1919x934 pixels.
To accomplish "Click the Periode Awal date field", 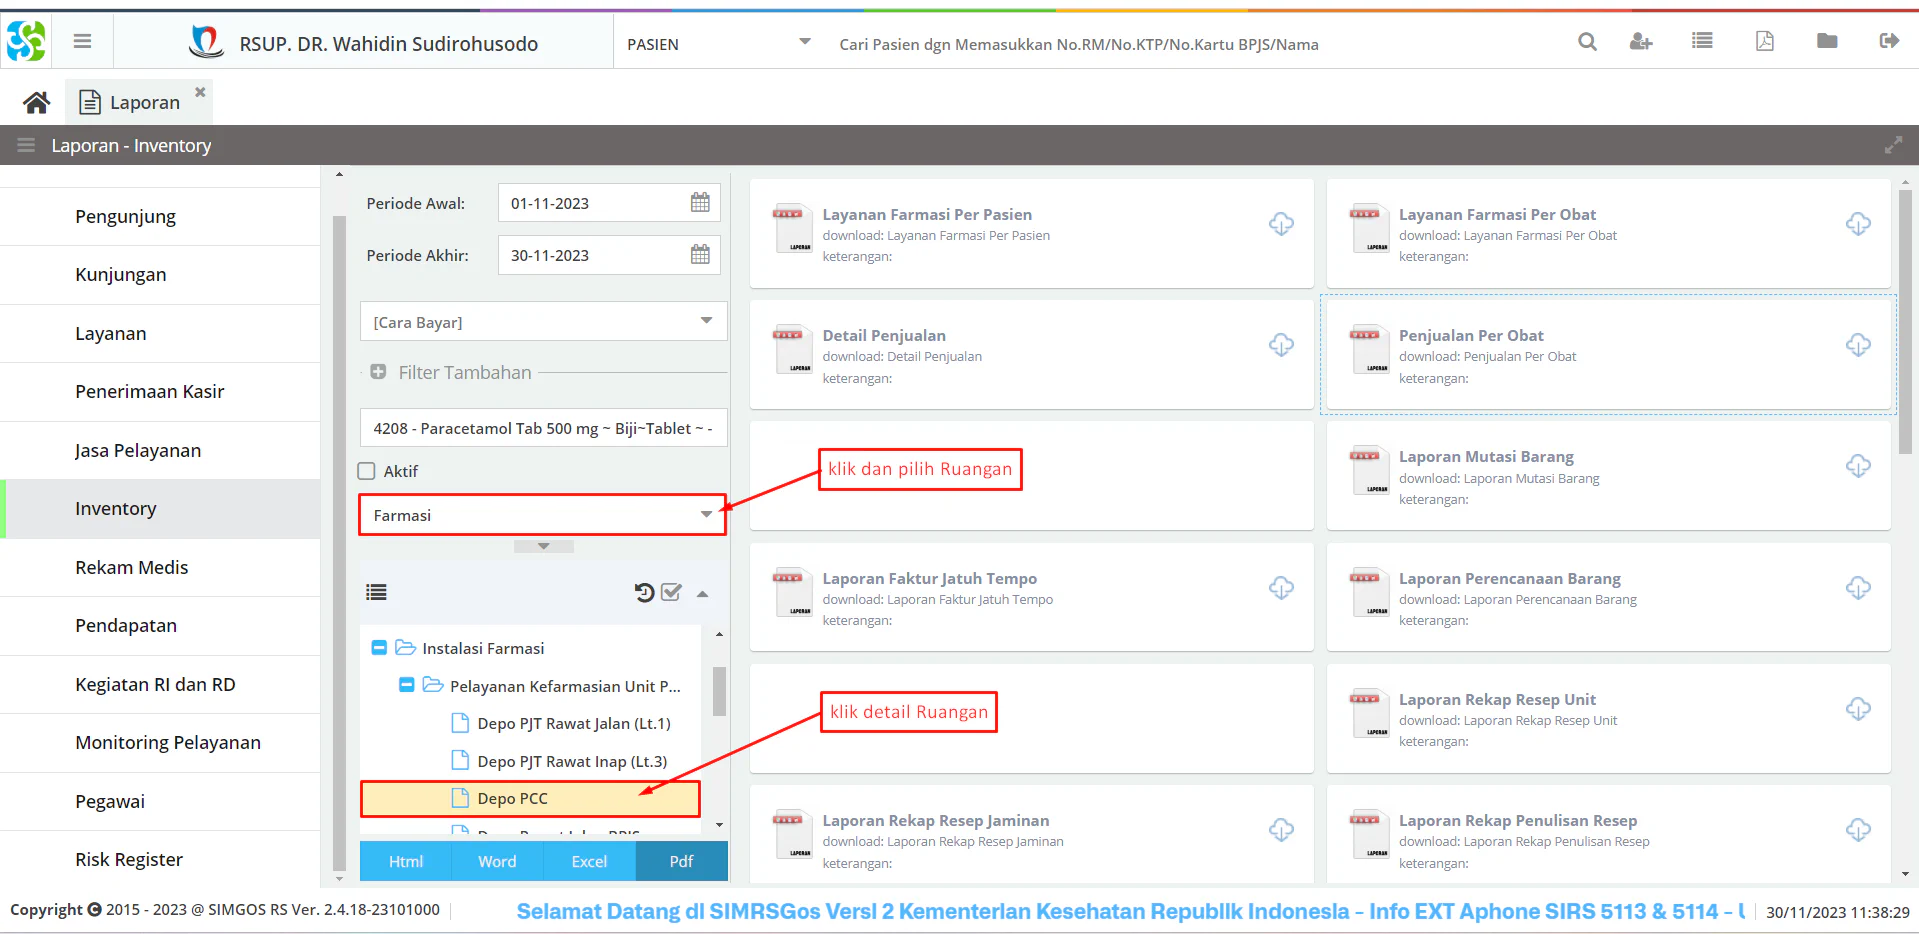I will pos(594,203).
